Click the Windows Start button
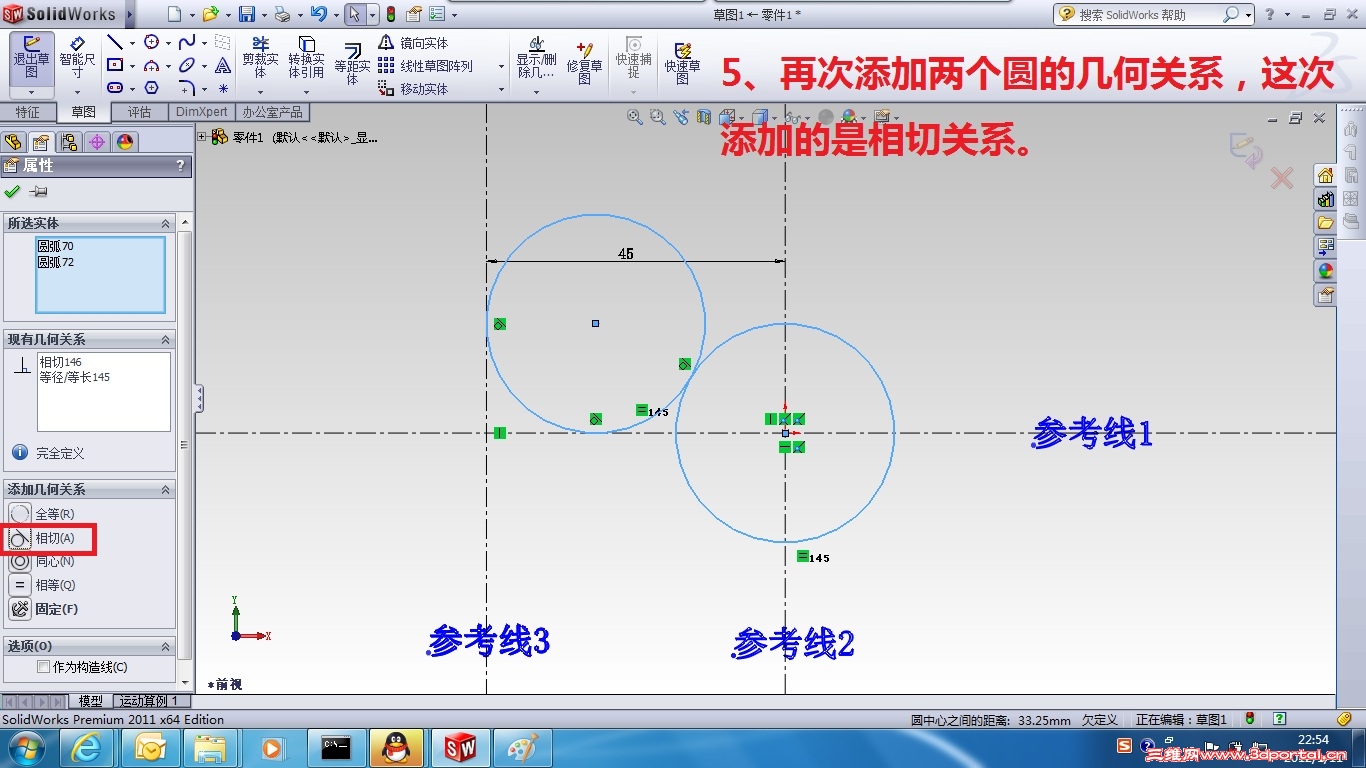Image resolution: width=1366 pixels, height=768 pixels. tap(26, 747)
